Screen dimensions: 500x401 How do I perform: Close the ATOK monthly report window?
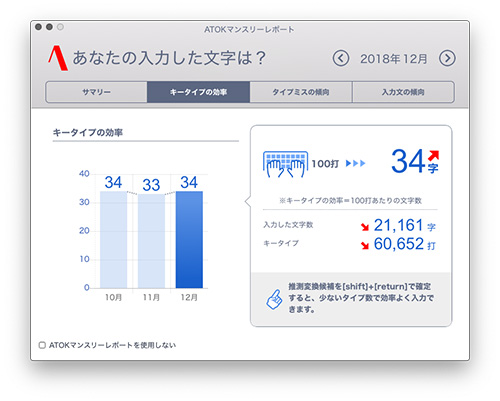click(38, 27)
